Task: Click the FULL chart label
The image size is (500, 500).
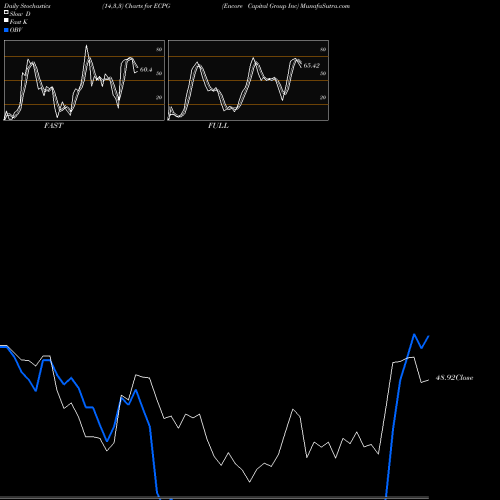Action: pyautogui.click(x=218, y=126)
